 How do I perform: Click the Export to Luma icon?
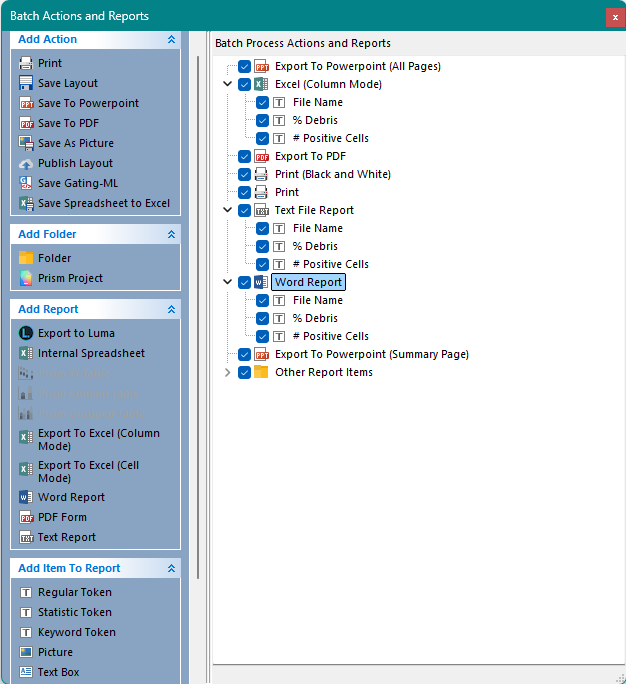pos(26,333)
